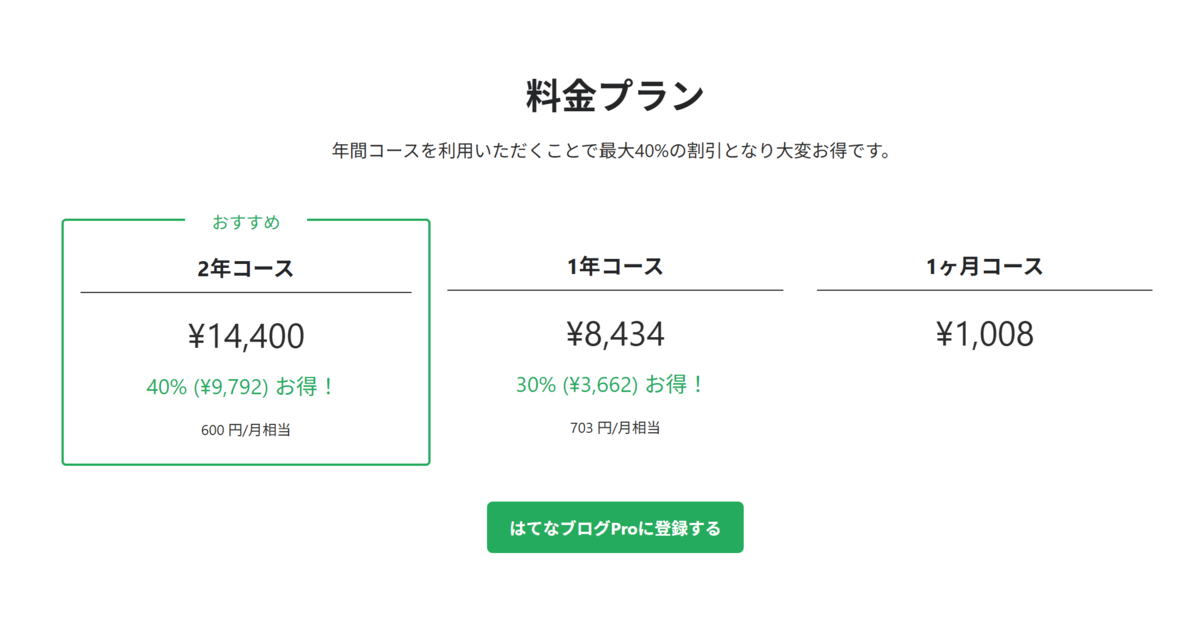Click the divider line under 2年コース
The height and width of the screenshot is (633, 1200).
tap(246, 292)
